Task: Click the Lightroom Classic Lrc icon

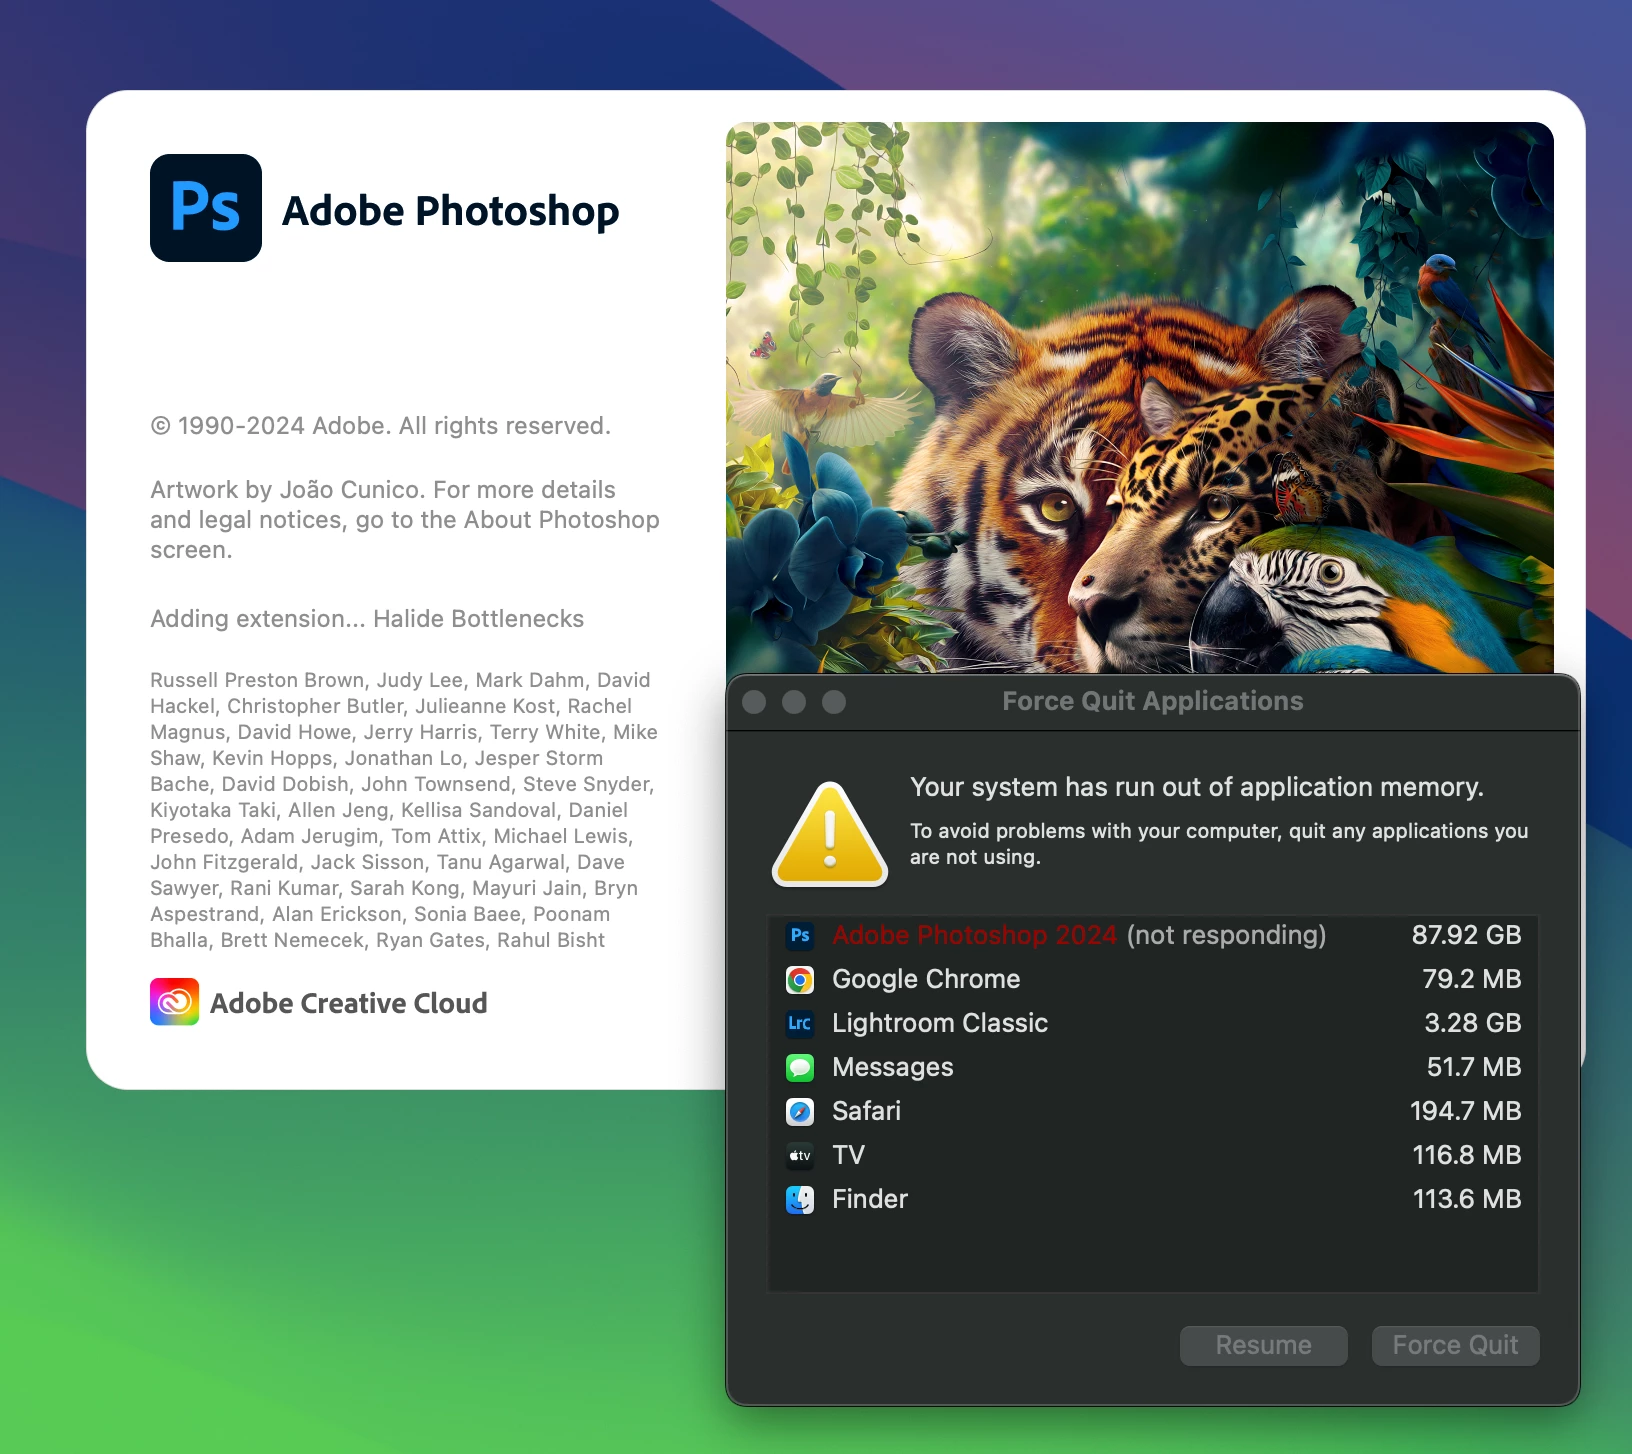Action: click(800, 1023)
